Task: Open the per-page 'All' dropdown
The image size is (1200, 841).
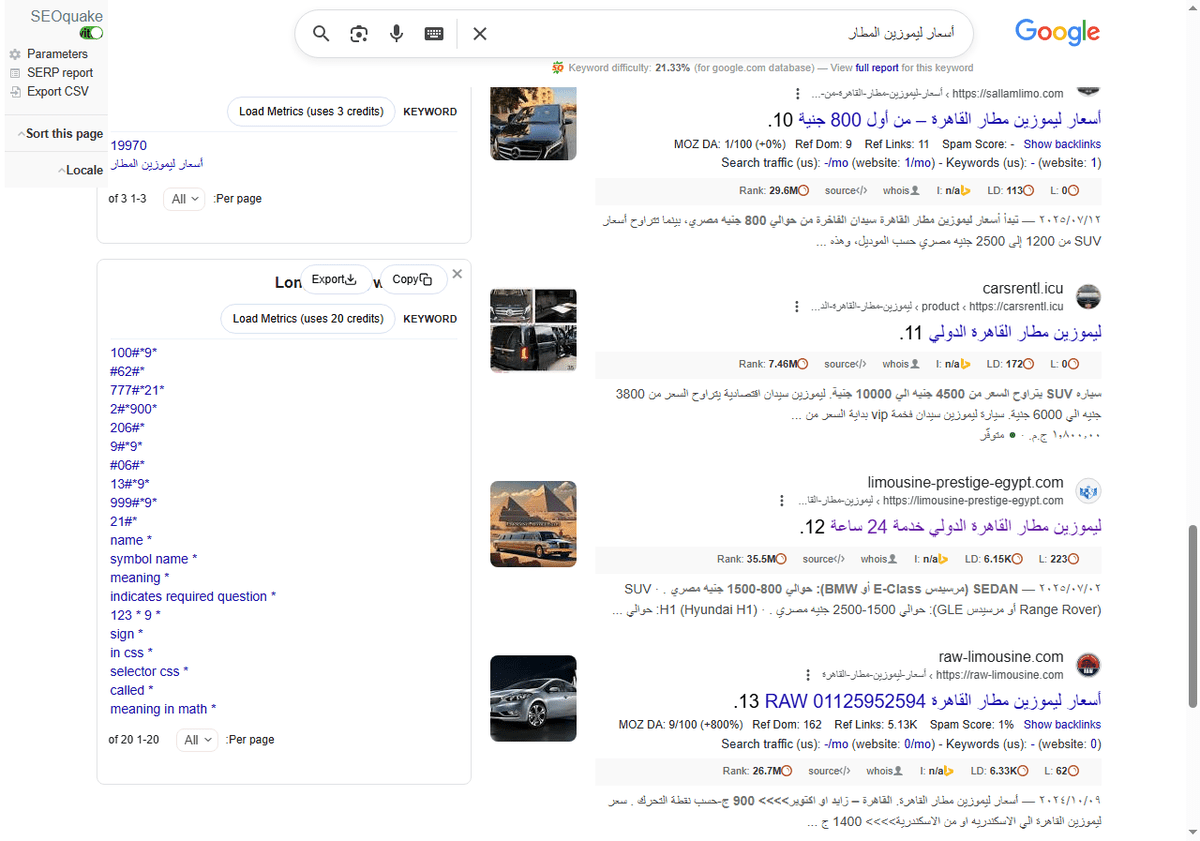Action: coord(184,198)
